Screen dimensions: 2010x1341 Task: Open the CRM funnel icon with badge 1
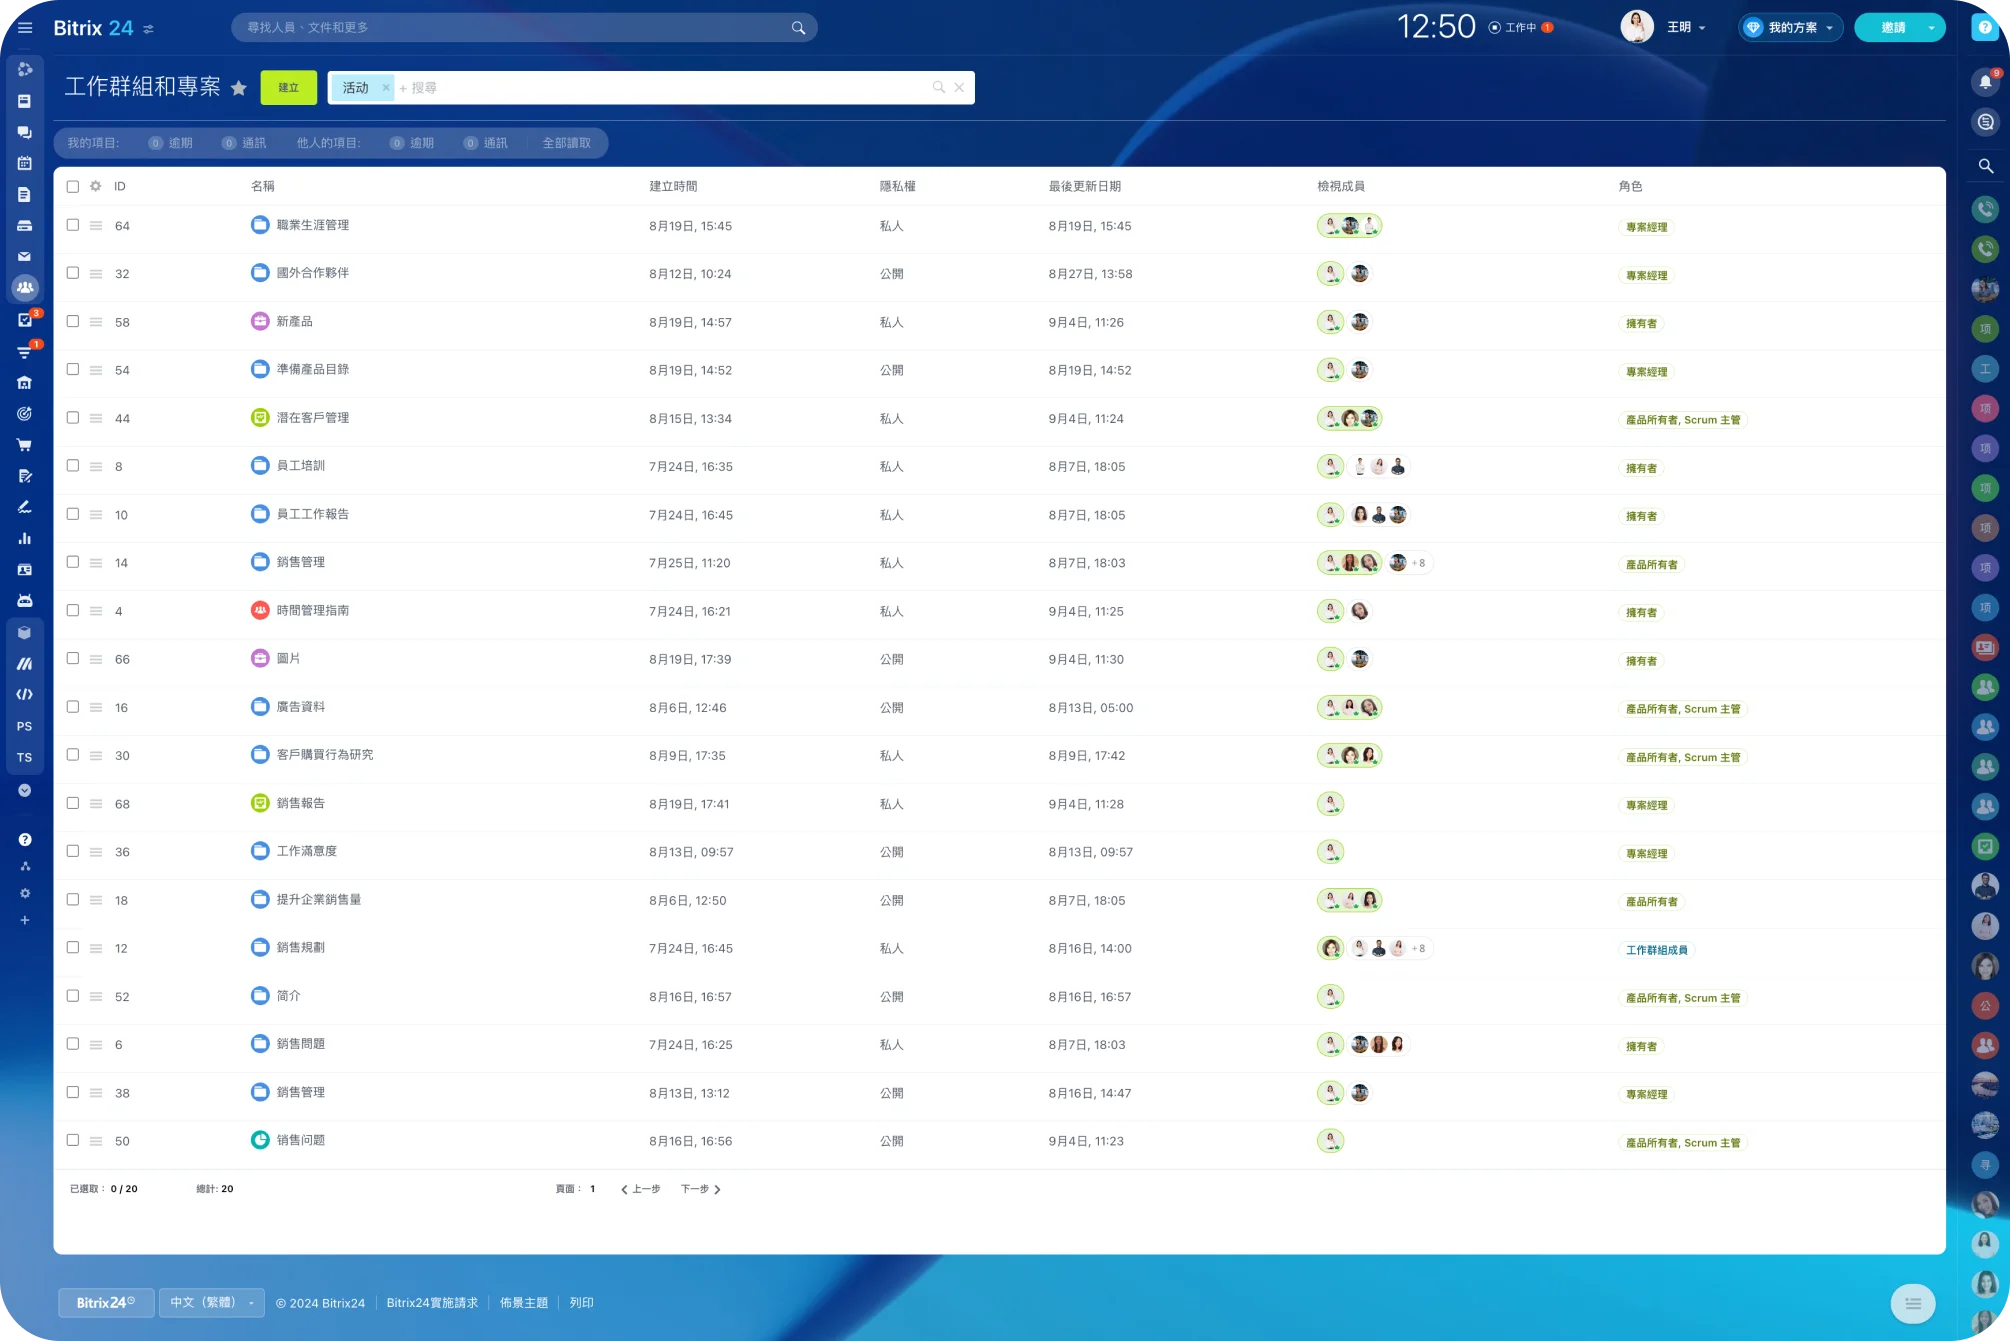pyautogui.click(x=25, y=351)
